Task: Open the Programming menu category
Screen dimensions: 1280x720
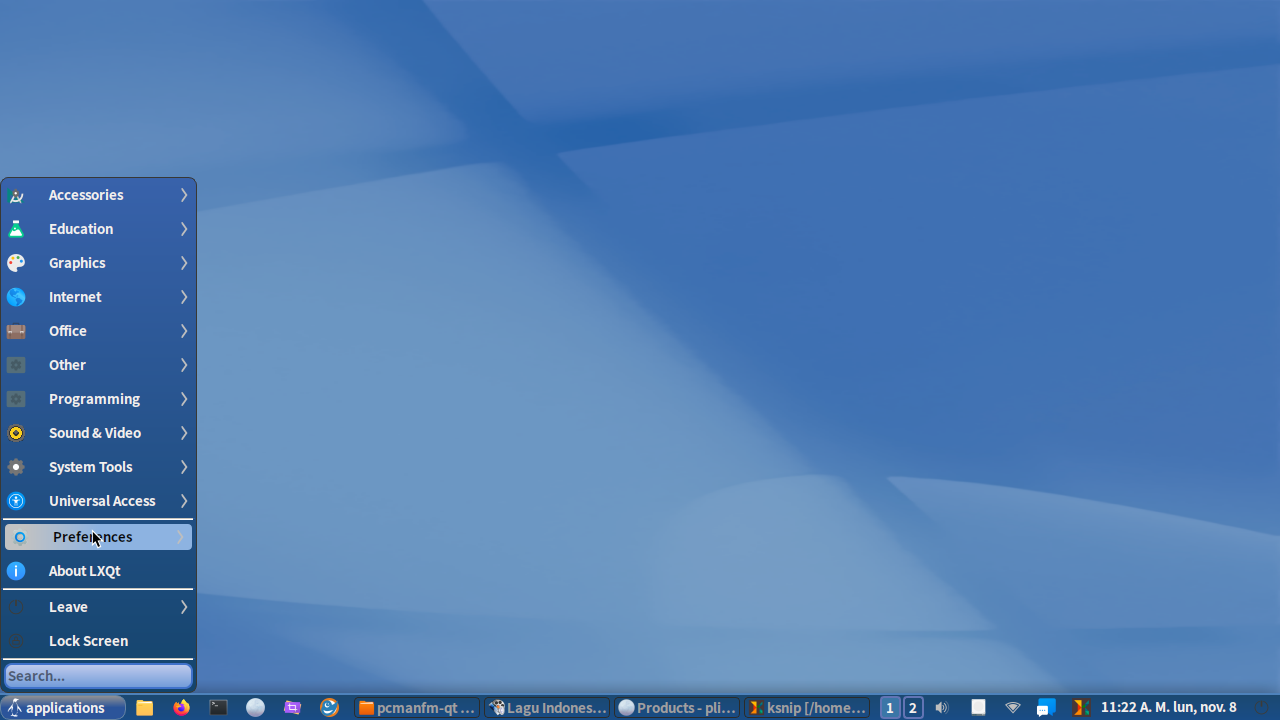Action: point(98,399)
